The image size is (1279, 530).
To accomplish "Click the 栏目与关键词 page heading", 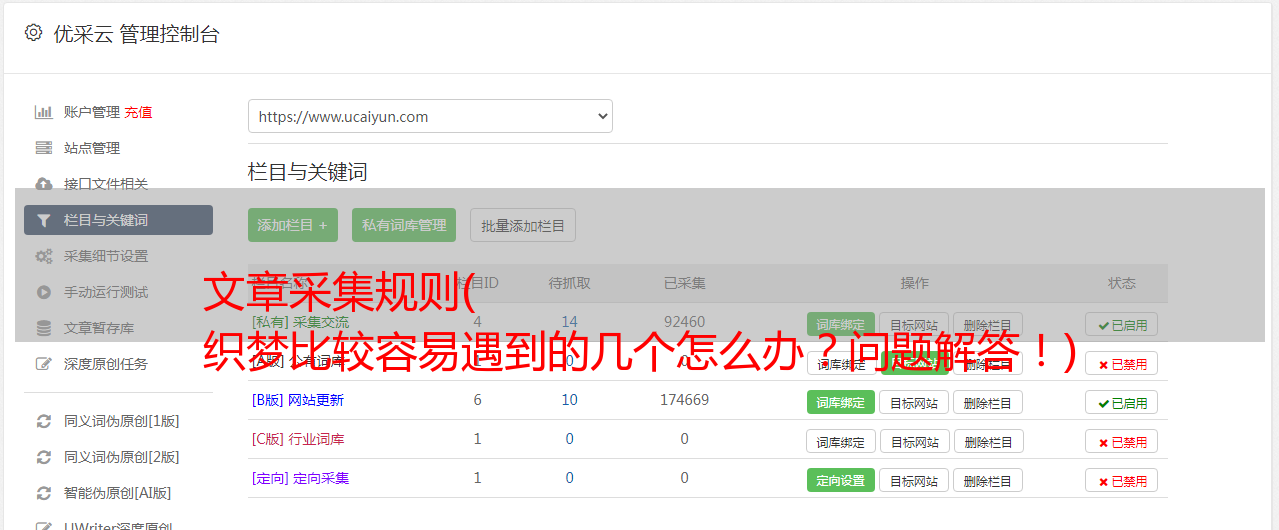I will (308, 172).
